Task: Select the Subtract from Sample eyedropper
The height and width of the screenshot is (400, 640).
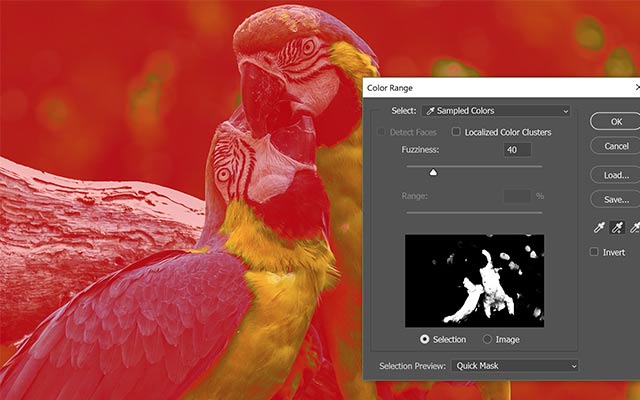Action: coord(635,227)
